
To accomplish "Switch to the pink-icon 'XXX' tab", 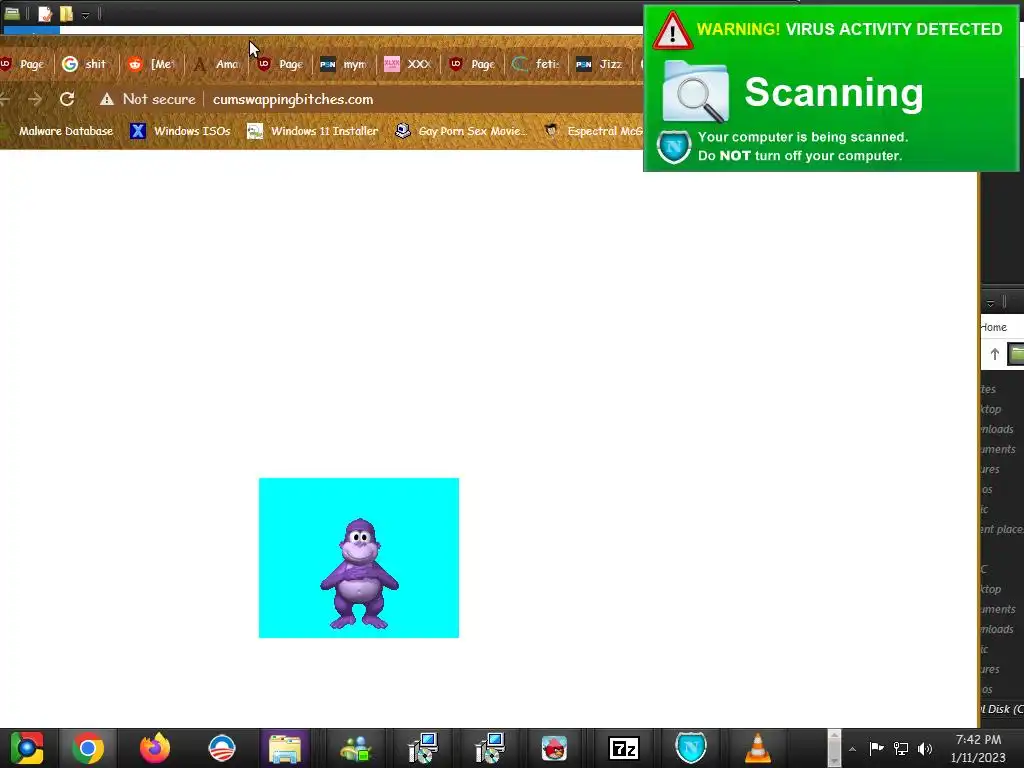I will point(408,64).
